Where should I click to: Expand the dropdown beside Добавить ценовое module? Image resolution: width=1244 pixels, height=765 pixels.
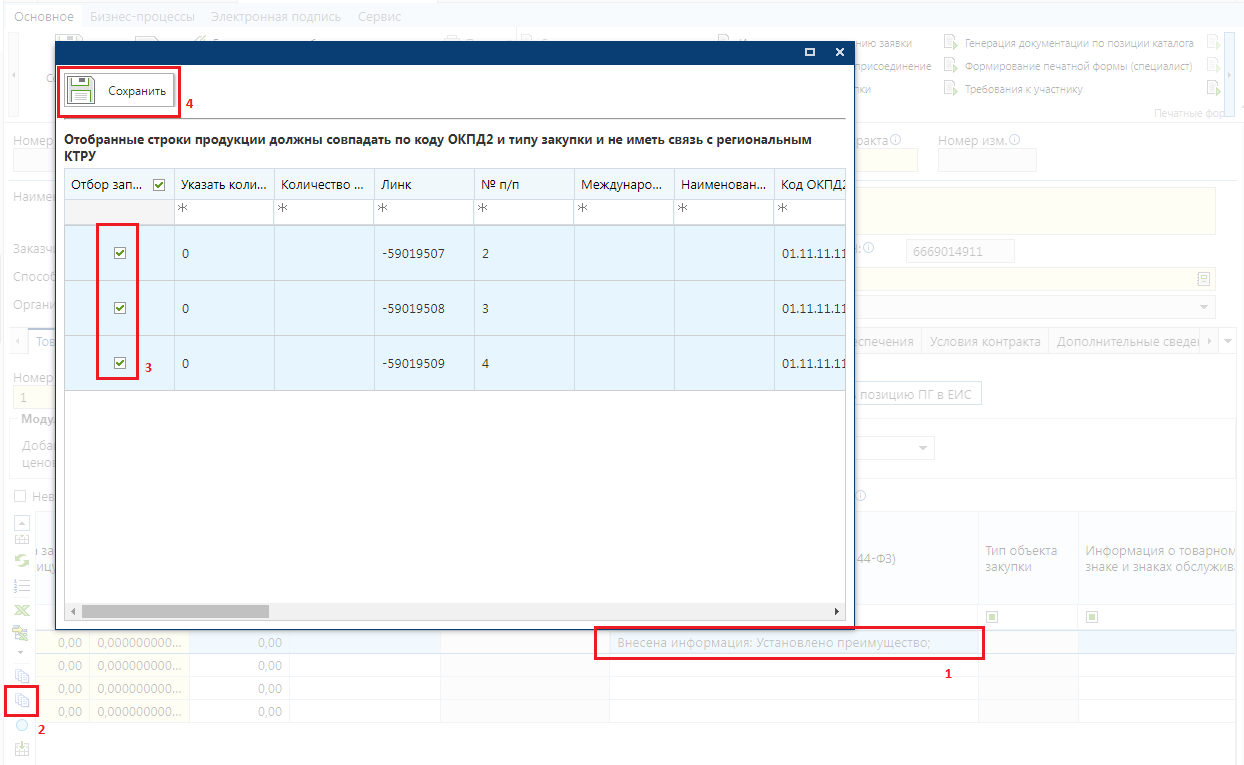922,448
